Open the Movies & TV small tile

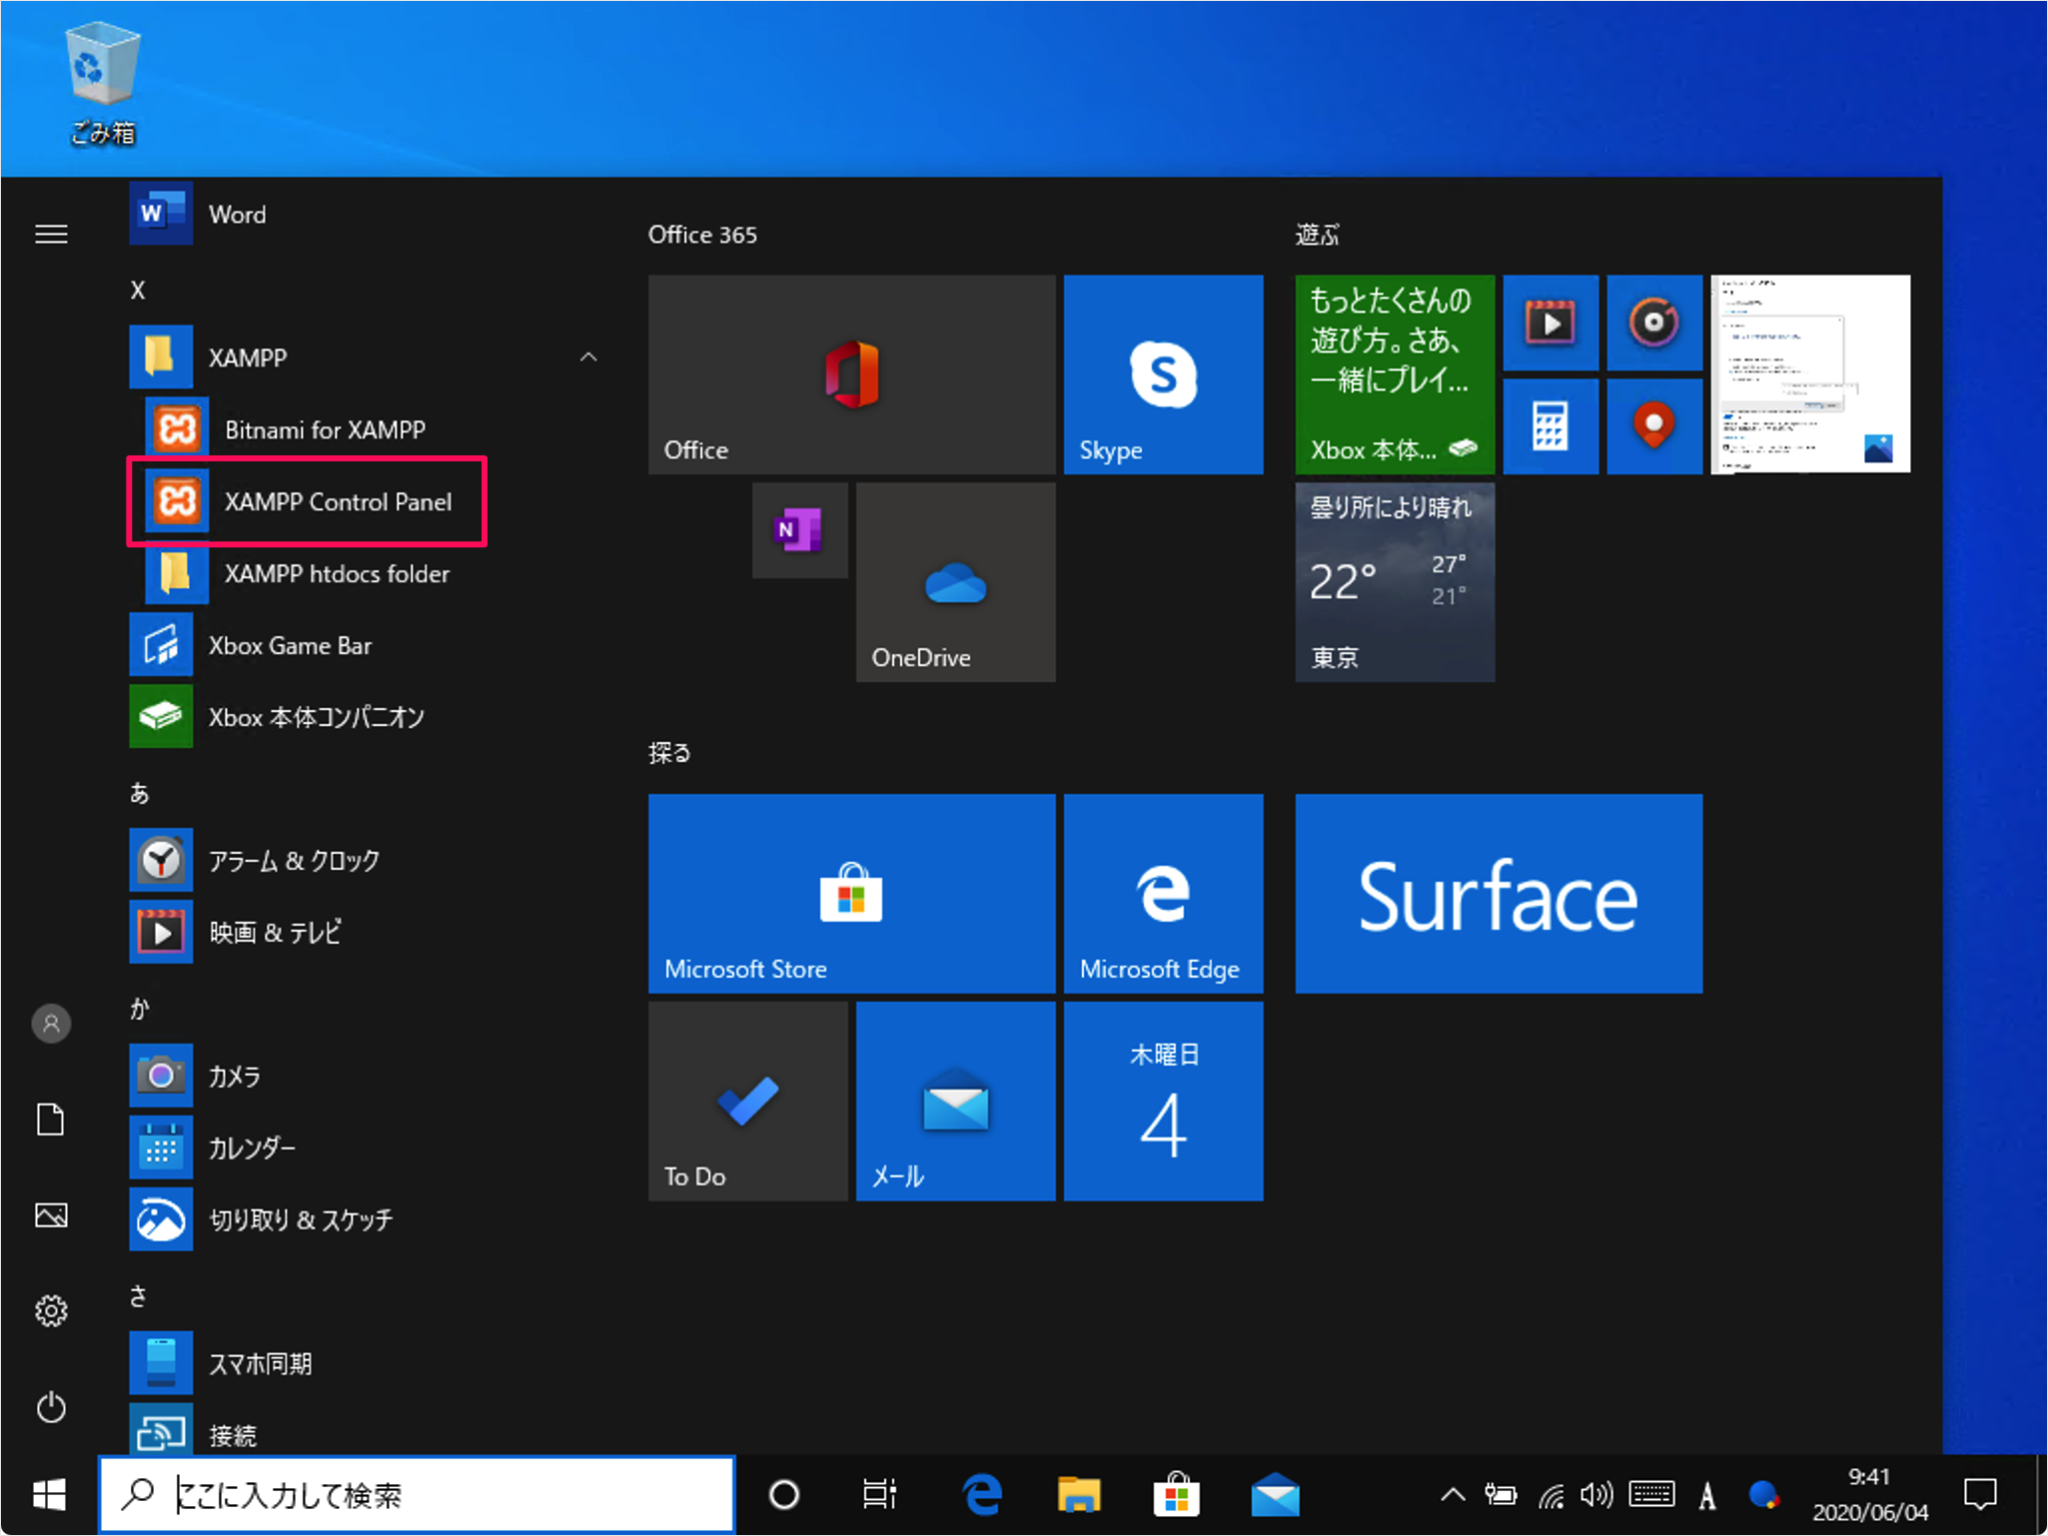click(1550, 322)
